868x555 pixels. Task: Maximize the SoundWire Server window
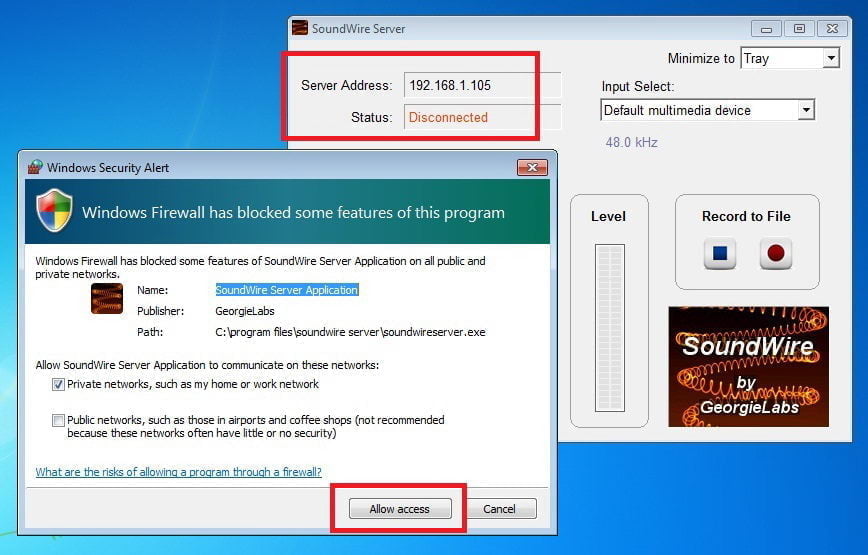799,29
